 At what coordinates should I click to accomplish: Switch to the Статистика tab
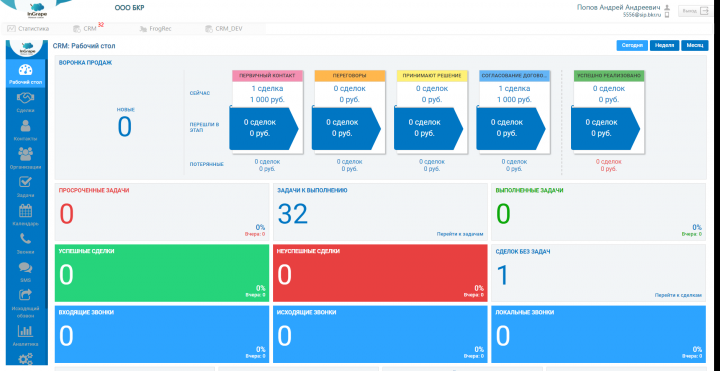point(28,28)
